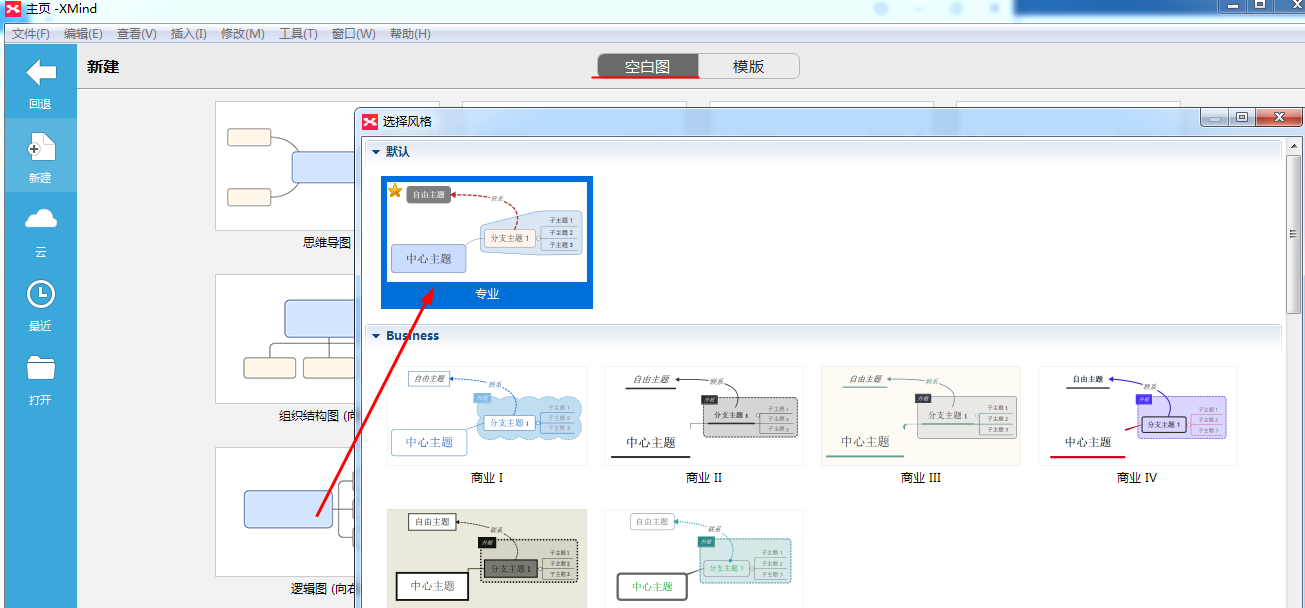Open the 编辑(E) menu
The image size is (1305, 608).
click(x=83, y=34)
